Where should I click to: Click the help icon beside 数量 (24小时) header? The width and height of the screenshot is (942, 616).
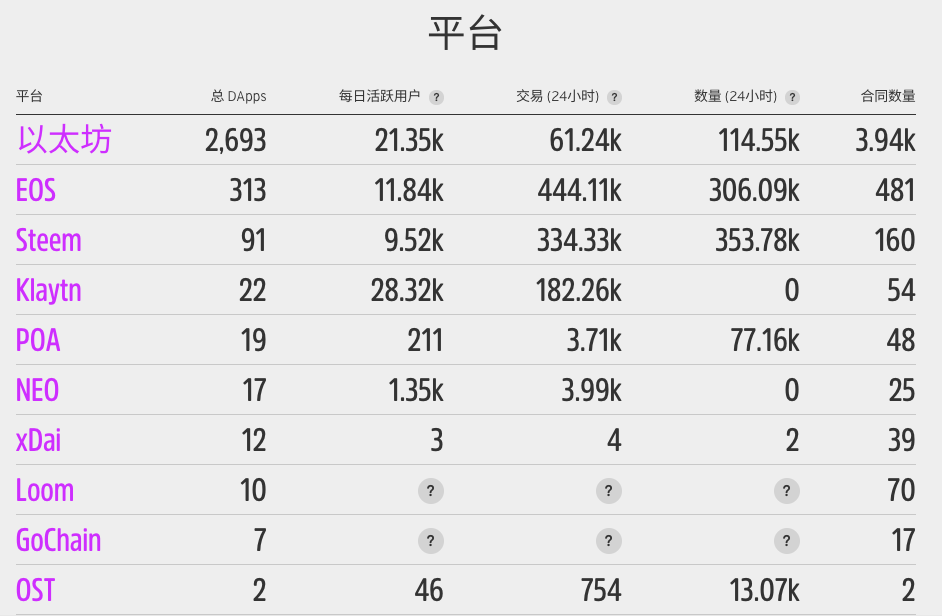click(x=792, y=97)
